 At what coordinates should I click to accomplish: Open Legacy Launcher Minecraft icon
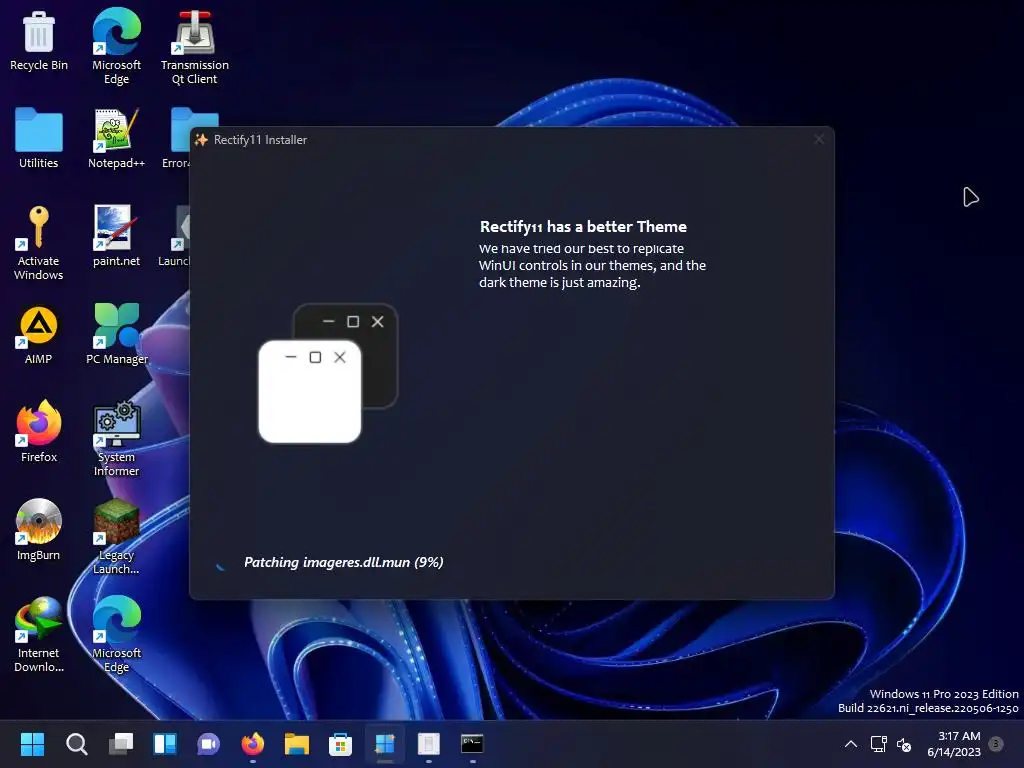(116, 537)
